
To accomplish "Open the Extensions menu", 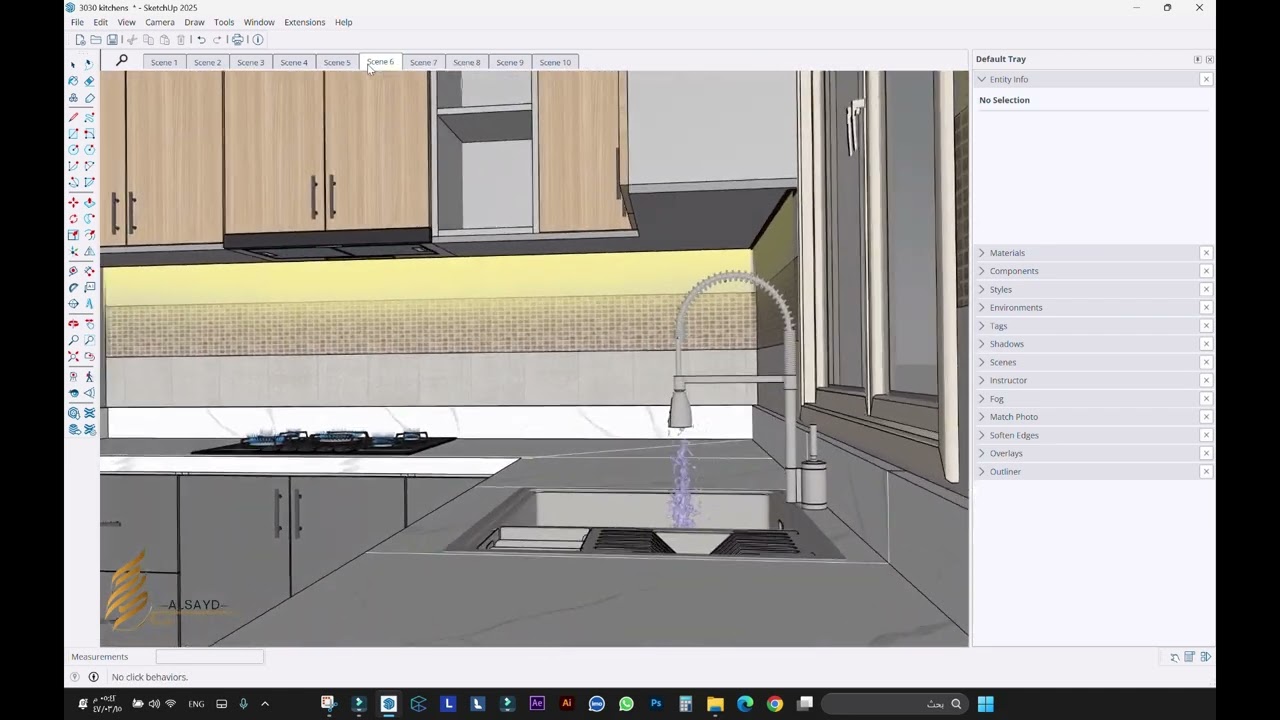I will 304,22.
